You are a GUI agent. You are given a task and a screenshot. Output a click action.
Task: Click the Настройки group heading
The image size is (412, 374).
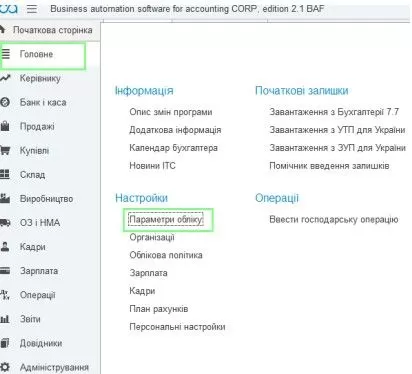tap(141, 198)
